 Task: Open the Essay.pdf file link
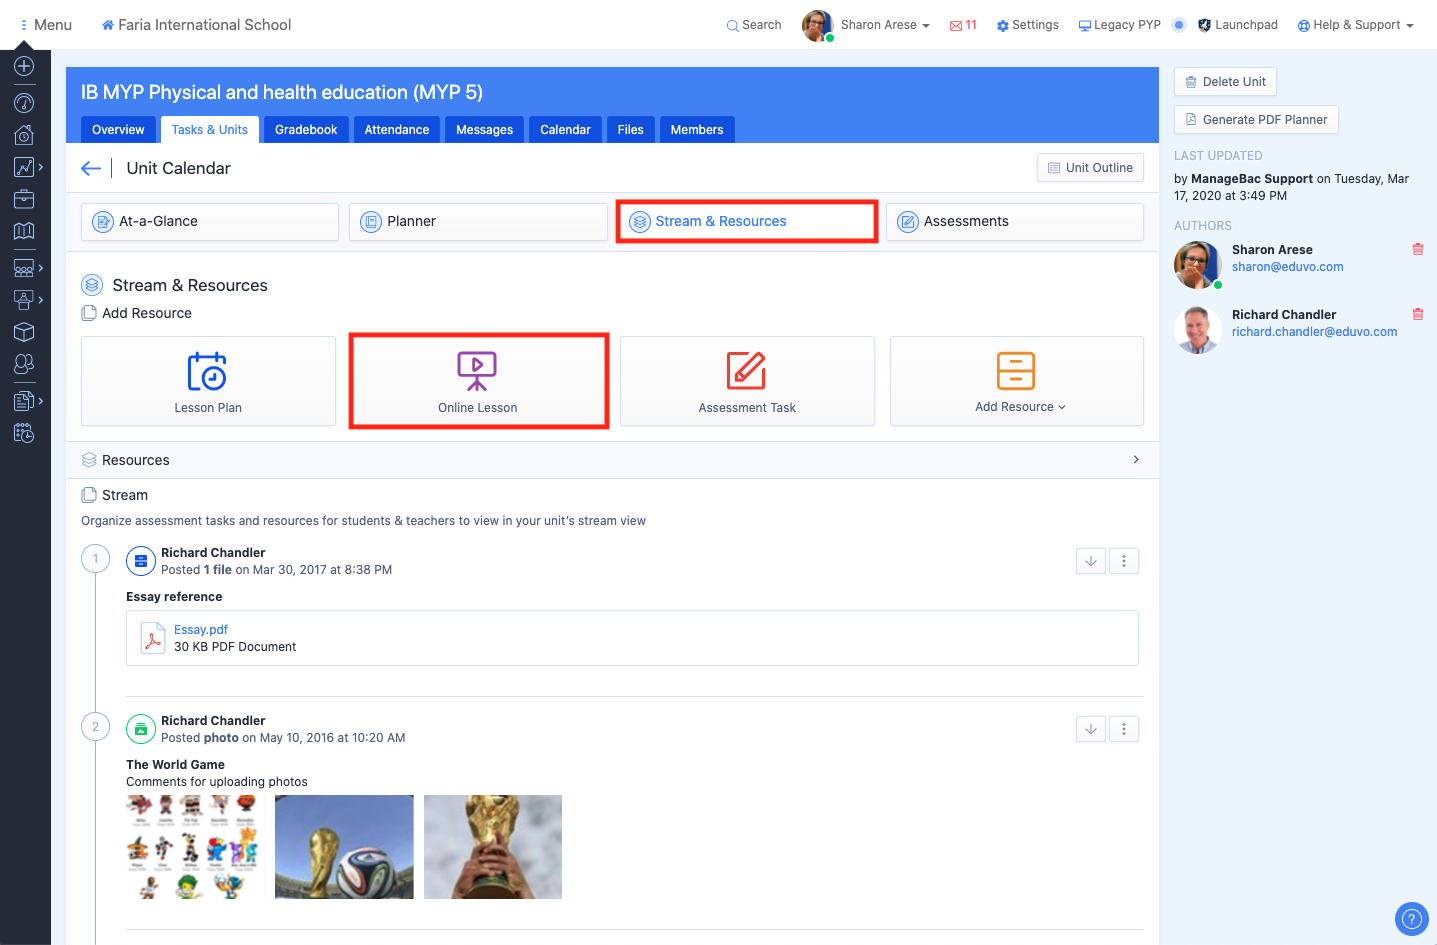201,630
